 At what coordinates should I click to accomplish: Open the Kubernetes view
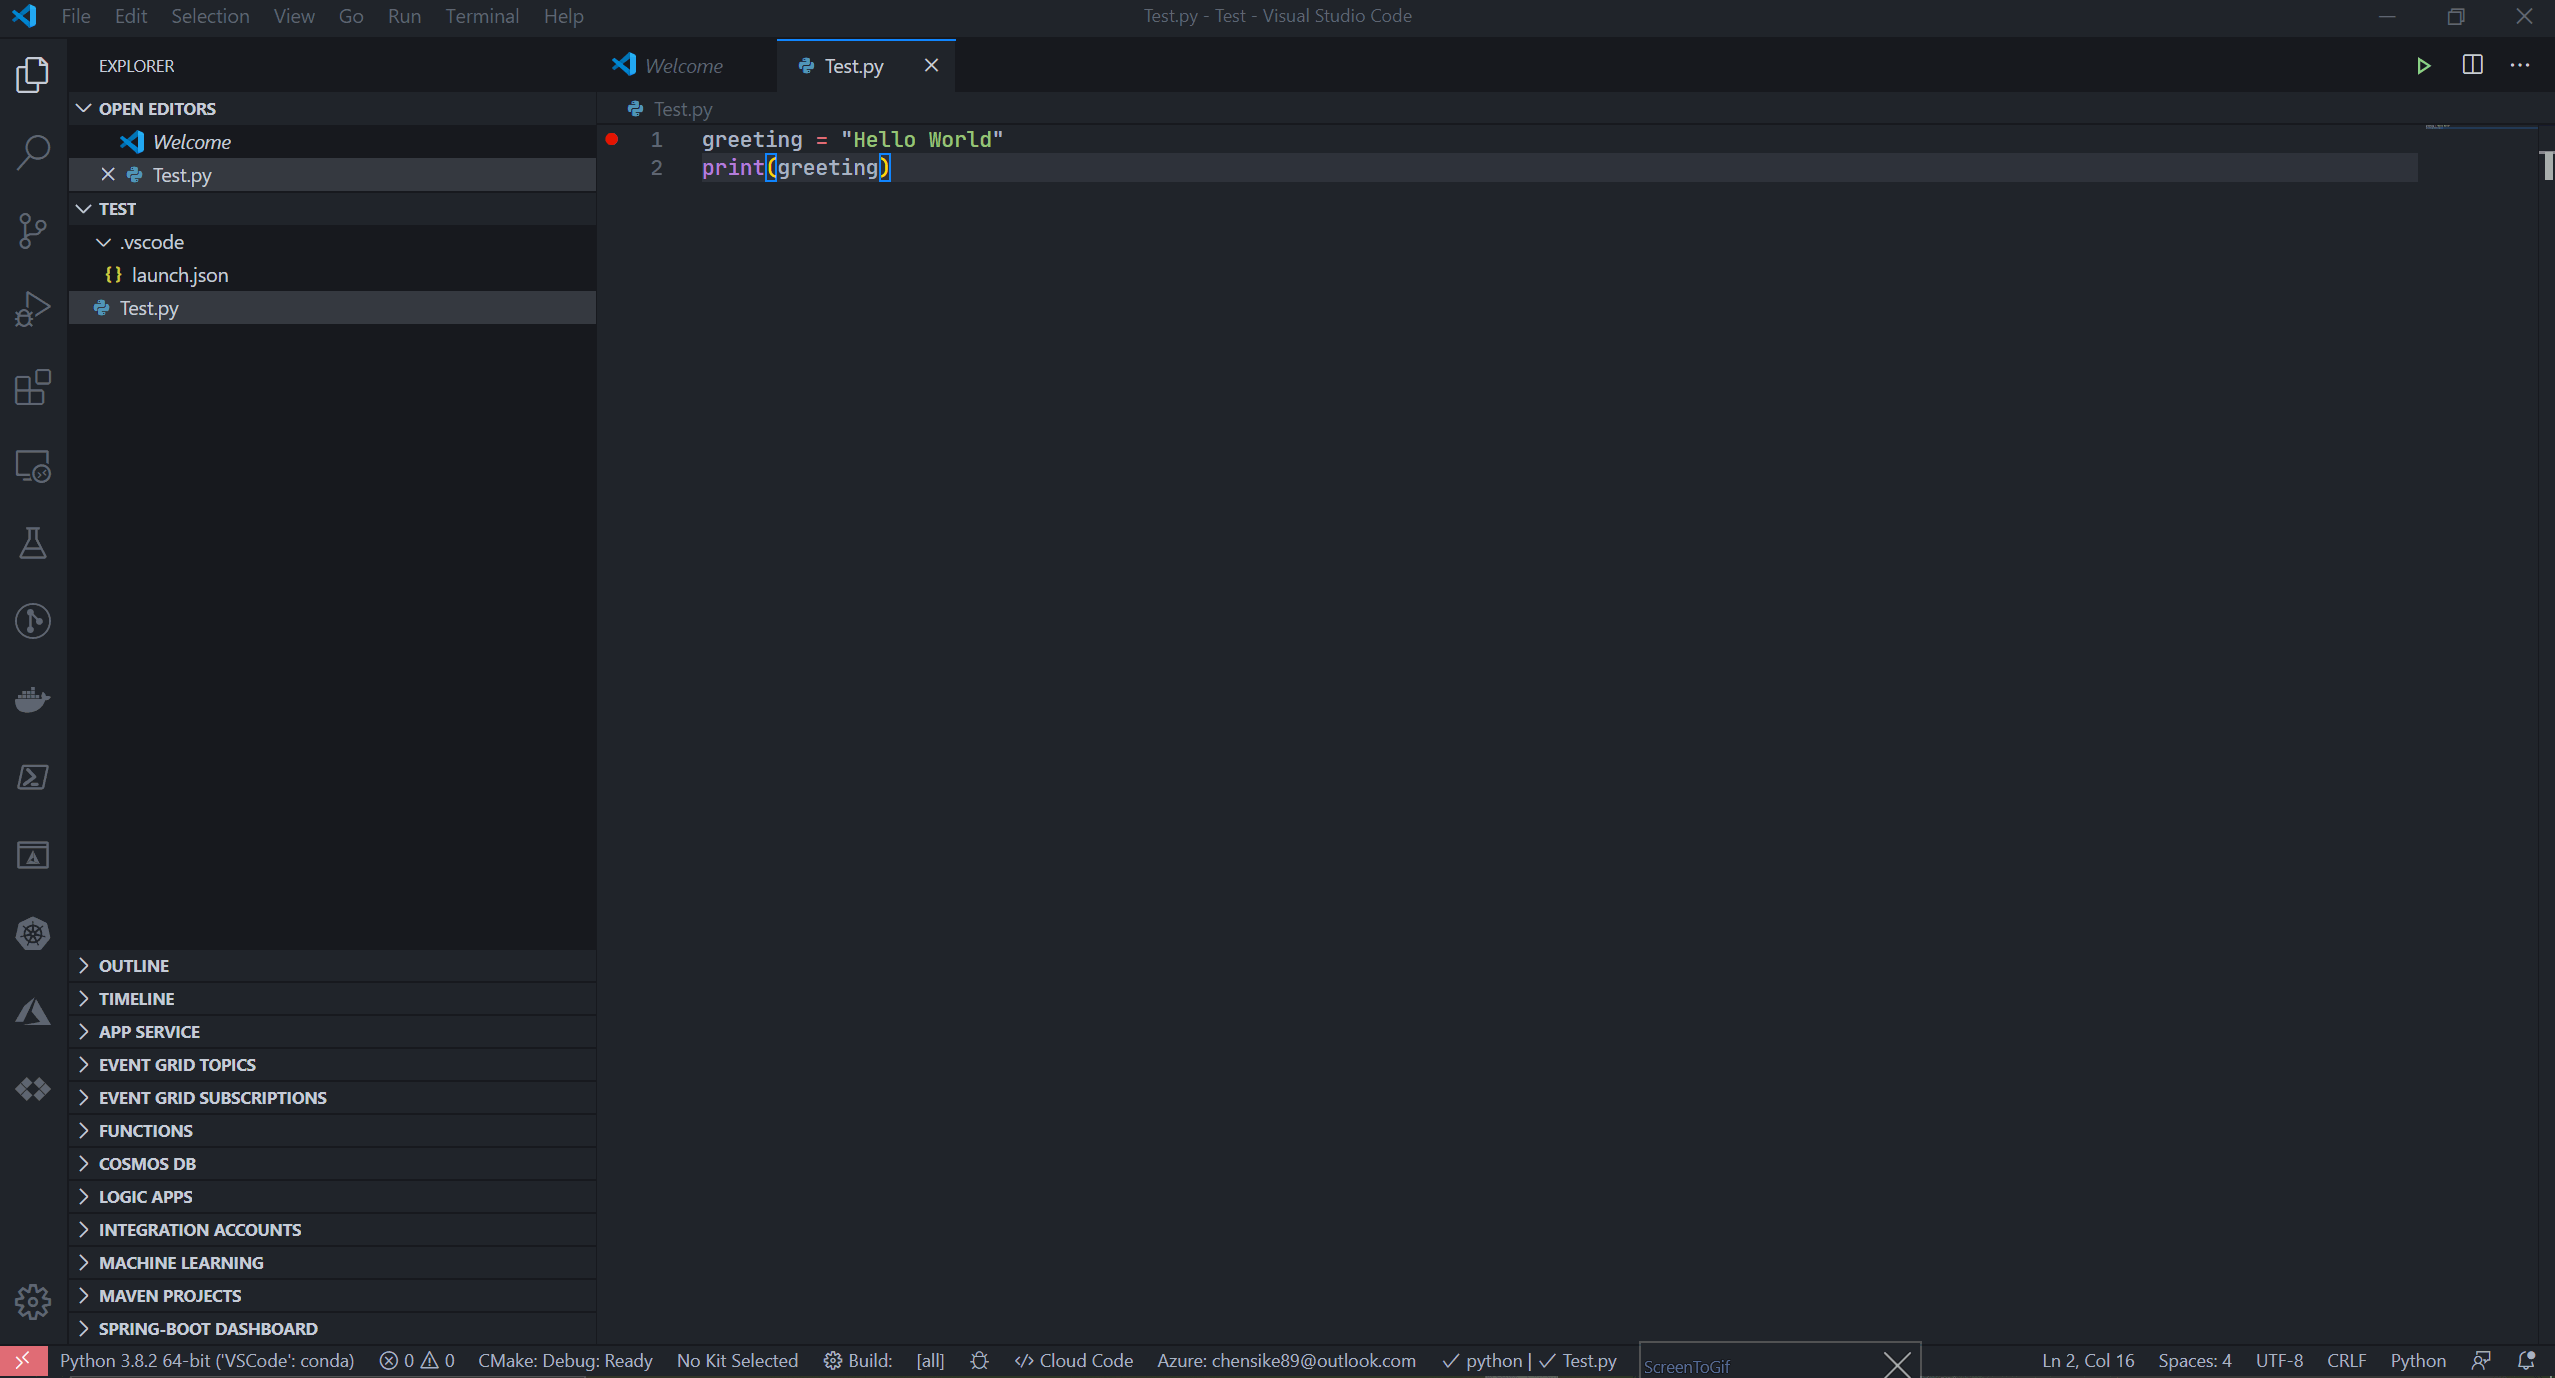click(33, 933)
